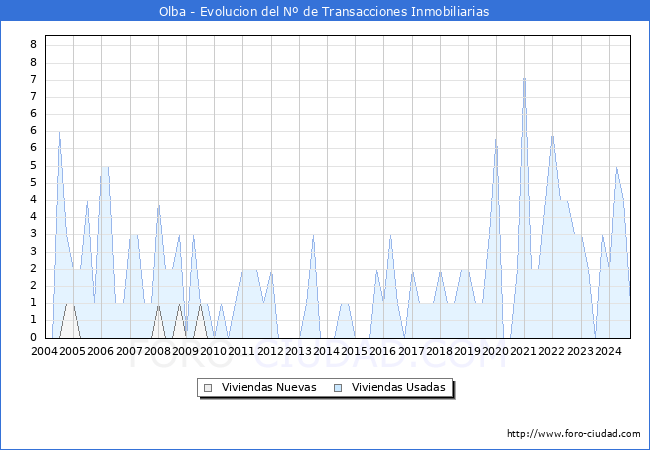Click the 2010 x-axis label
This screenshot has height=450, width=650.
tap(213, 351)
